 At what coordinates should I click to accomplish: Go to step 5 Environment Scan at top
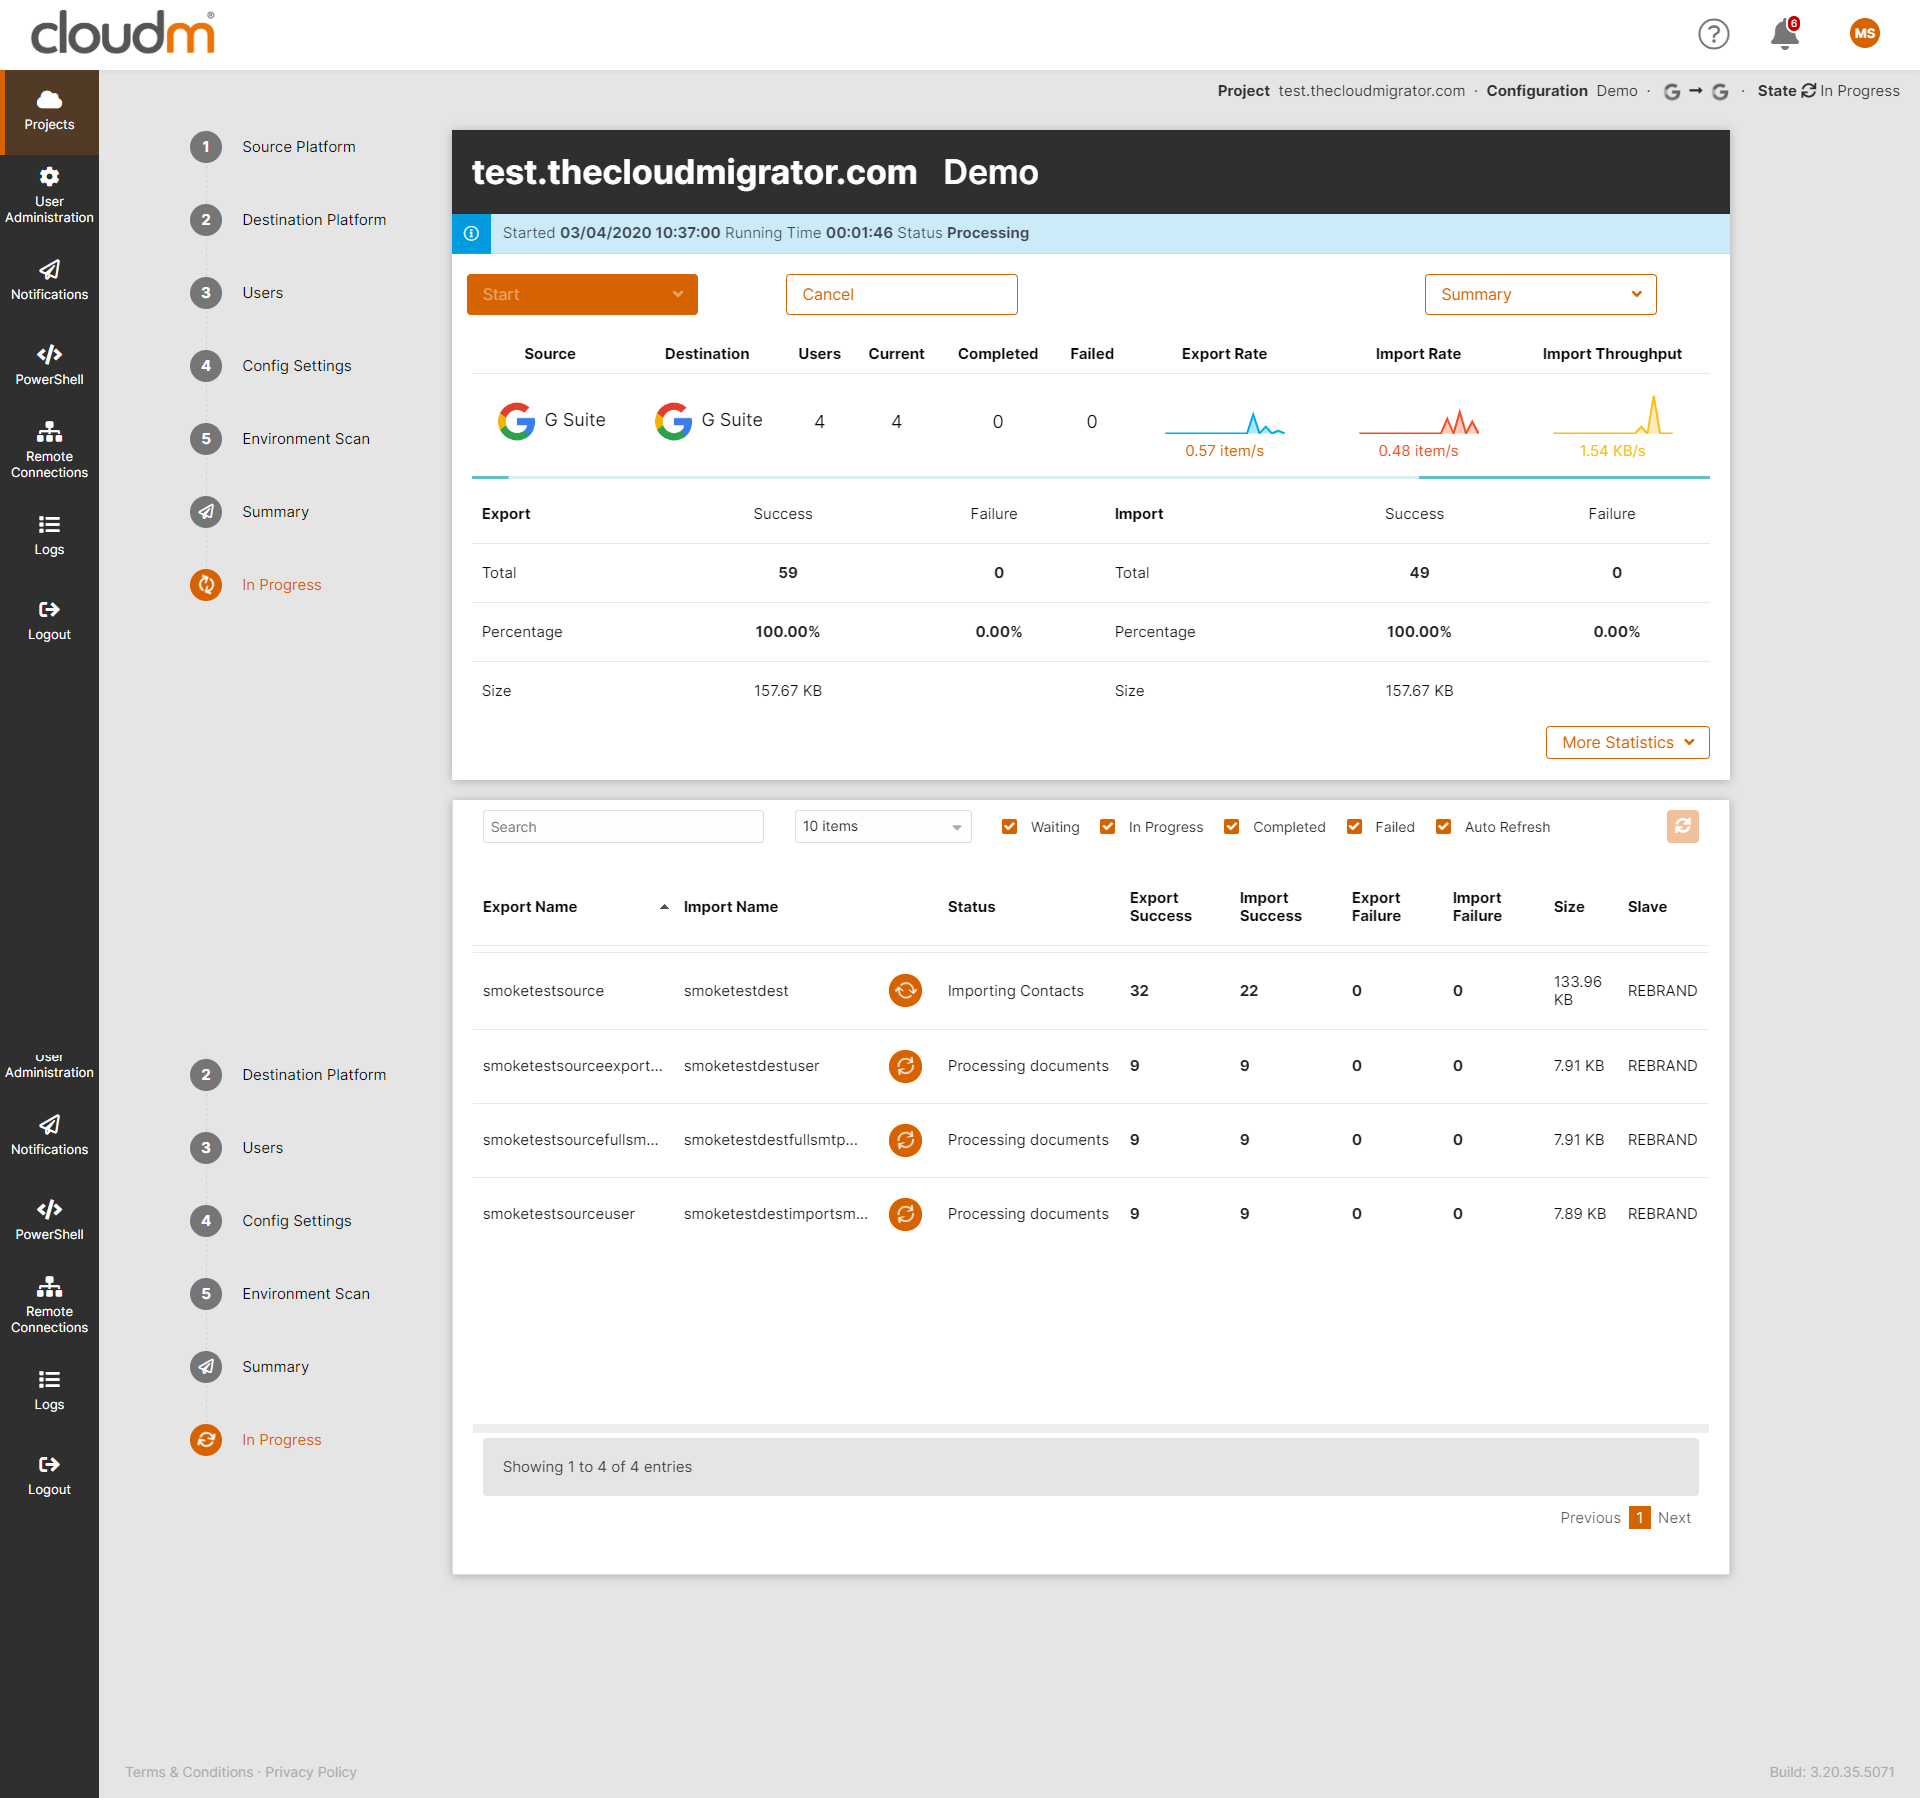(280, 439)
